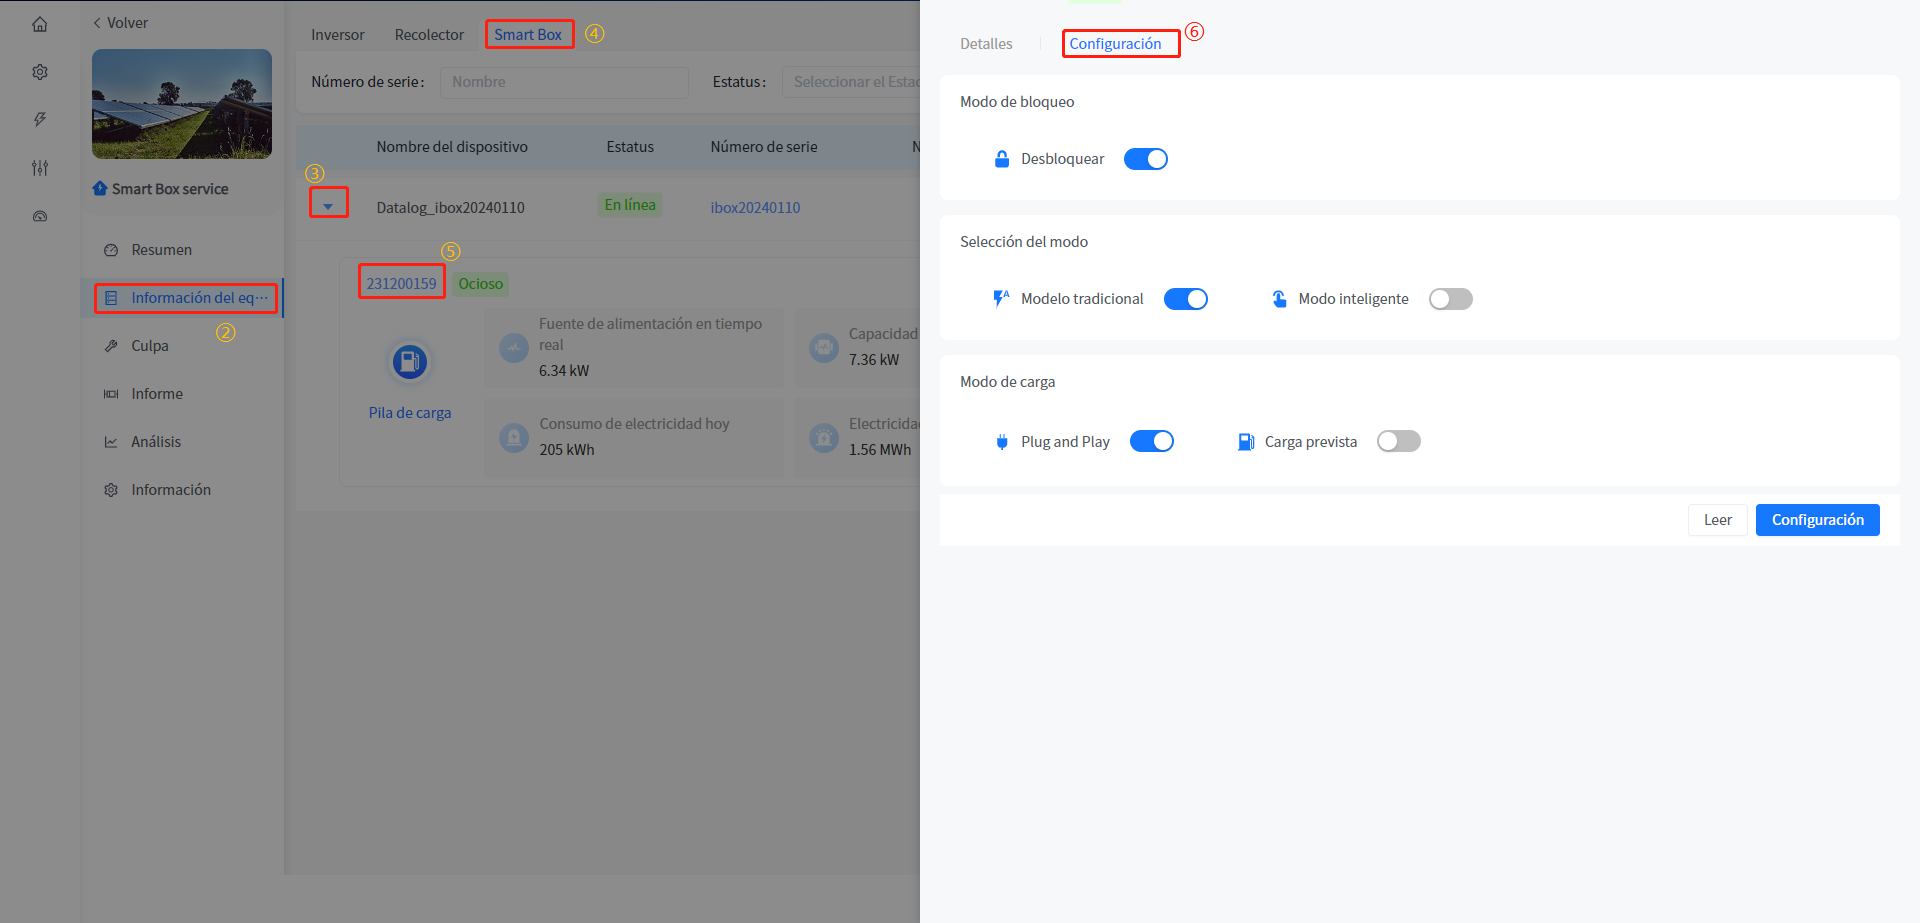Go back with the Volver chevron
The width and height of the screenshot is (1920, 923).
coord(98,23)
